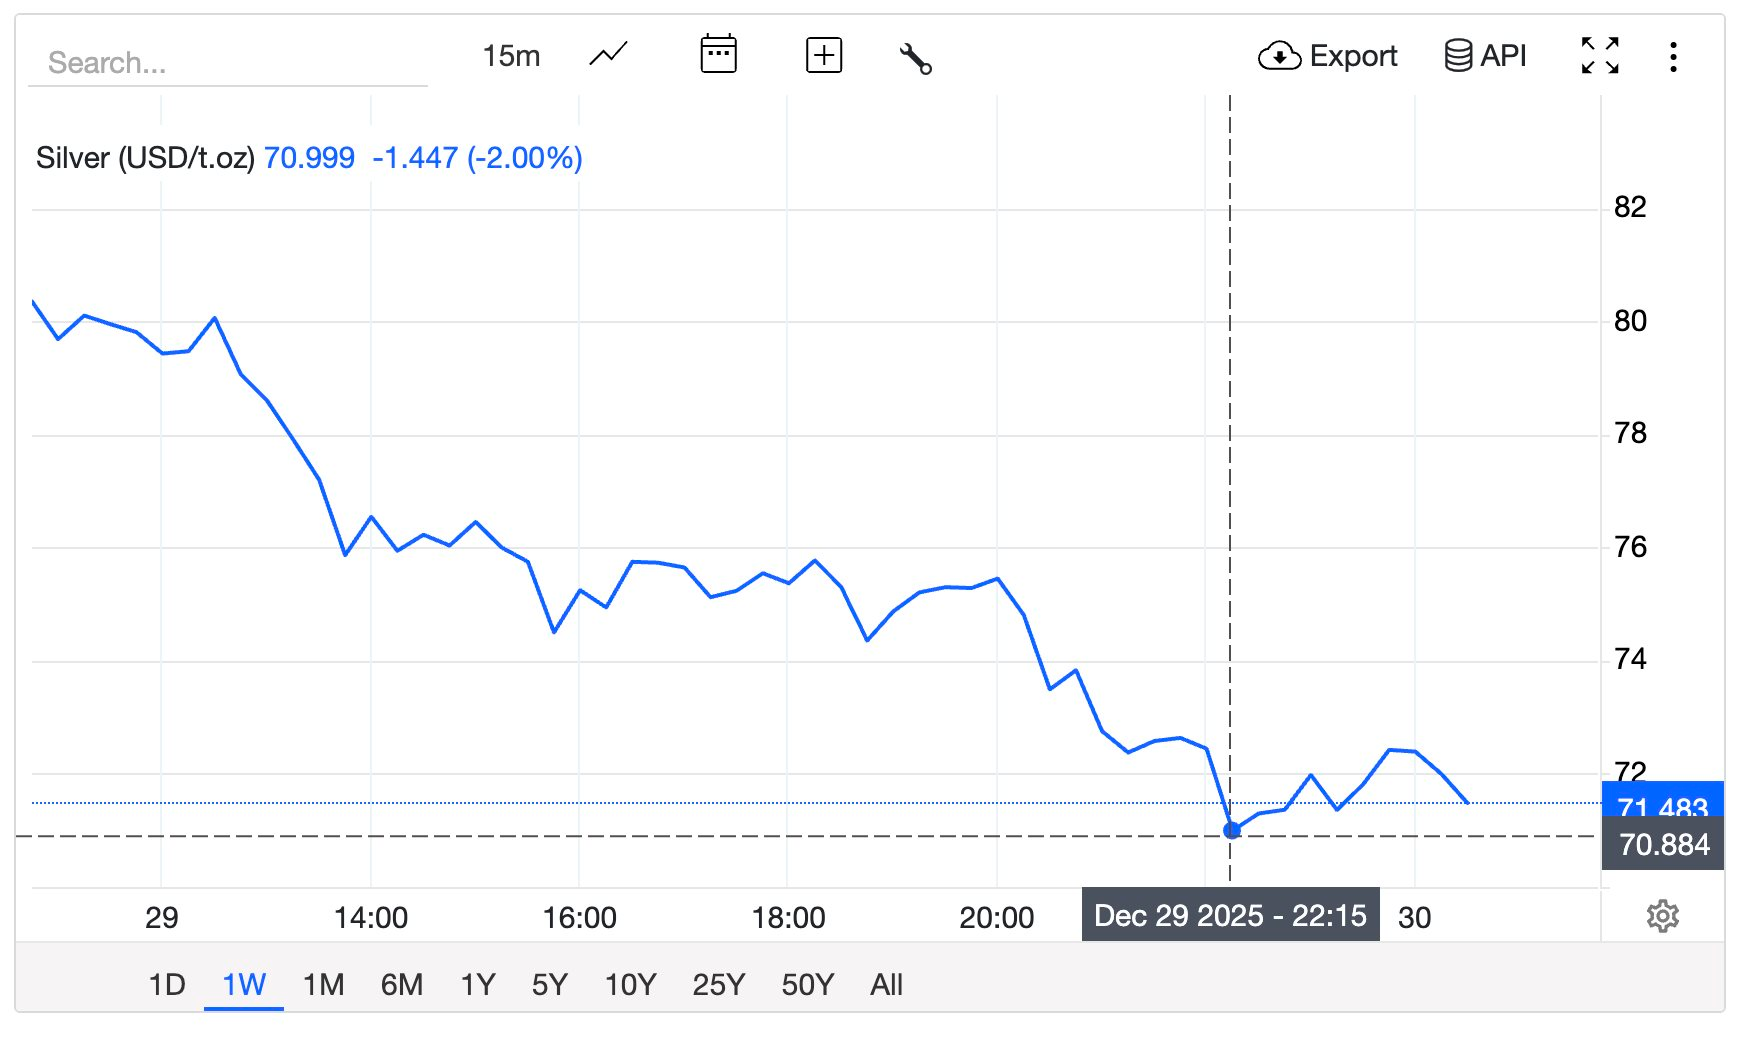The image size is (1754, 1040).
Task: Open the calendar date range picker
Action: point(718,55)
